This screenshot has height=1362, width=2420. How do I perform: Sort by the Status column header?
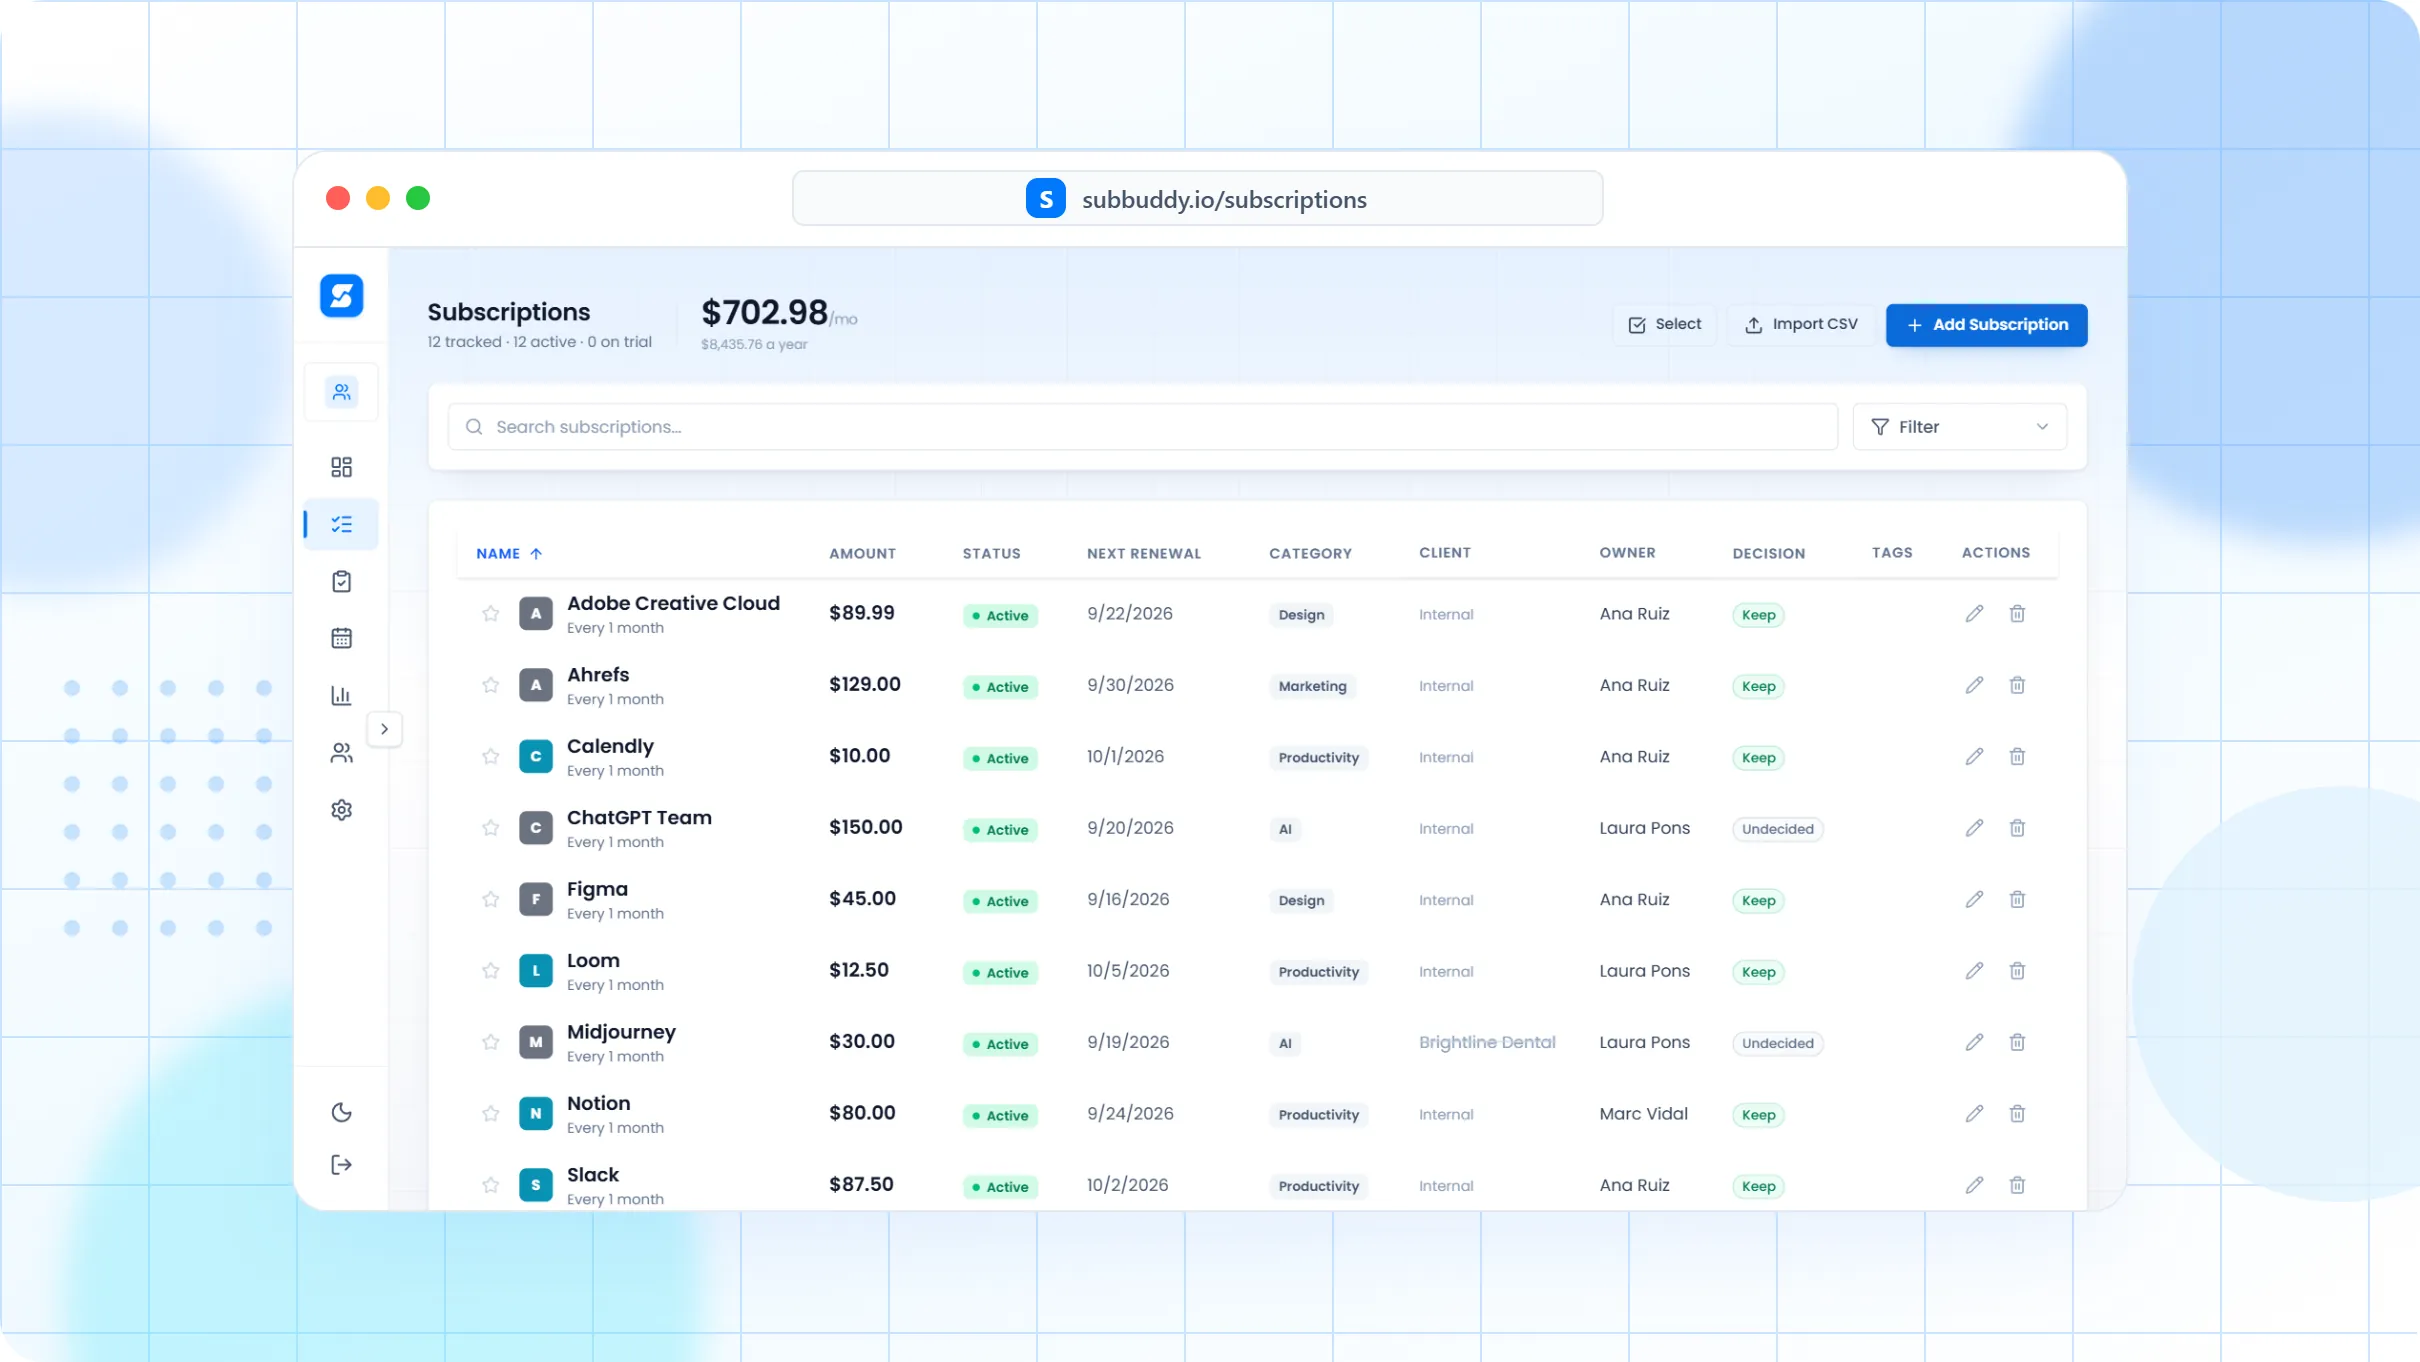tap(991, 553)
